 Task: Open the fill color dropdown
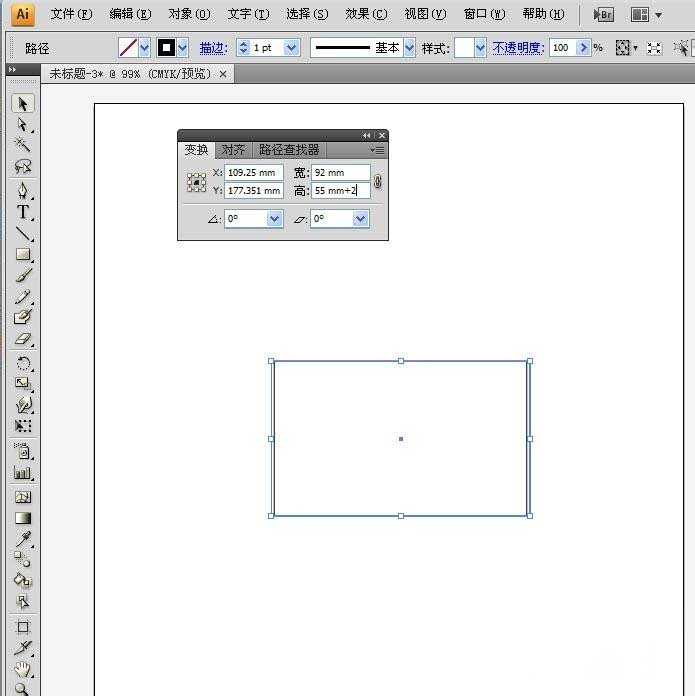tap(145, 47)
